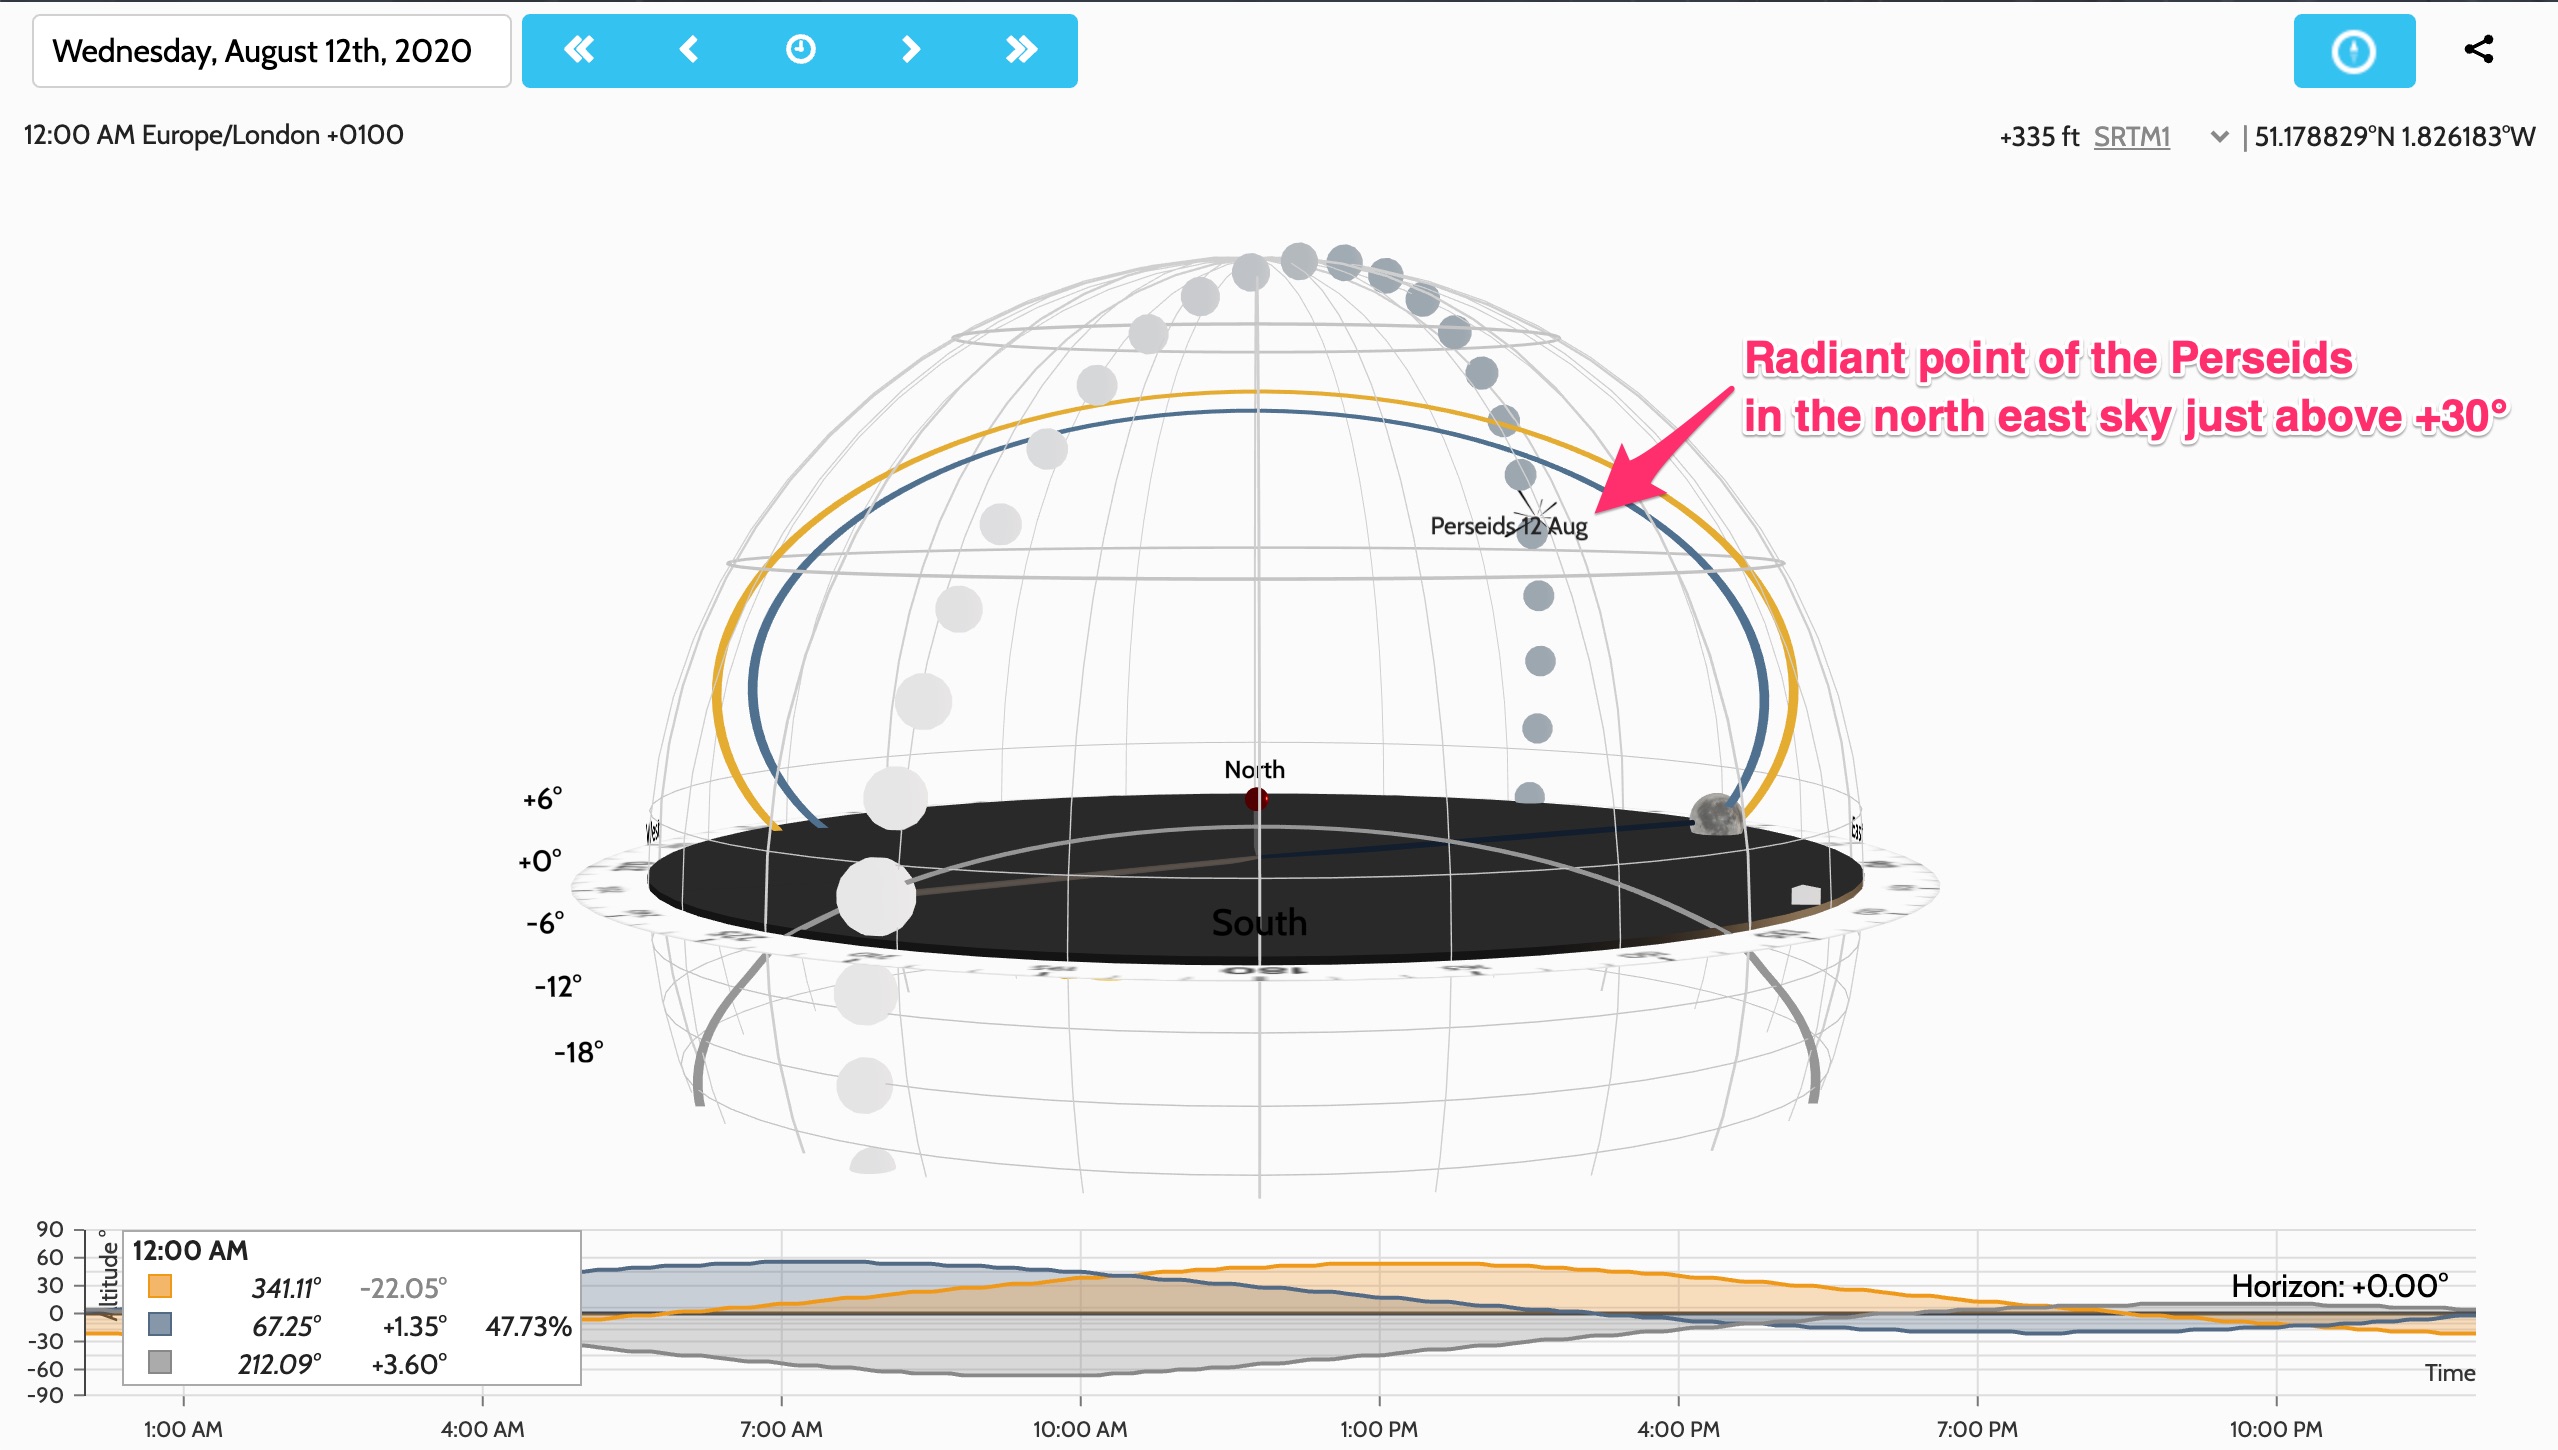Open the date picker field
Screen dimensions: 2558x1450
coord(271,51)
